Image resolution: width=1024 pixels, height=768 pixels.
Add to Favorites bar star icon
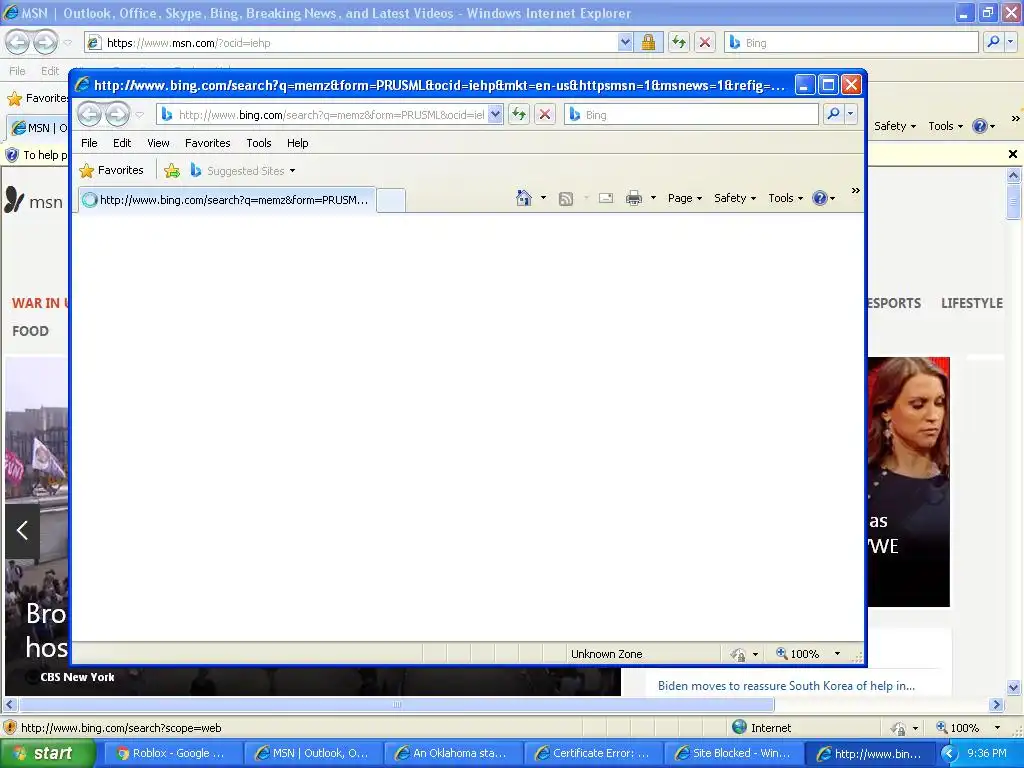(x=172, y=170)
